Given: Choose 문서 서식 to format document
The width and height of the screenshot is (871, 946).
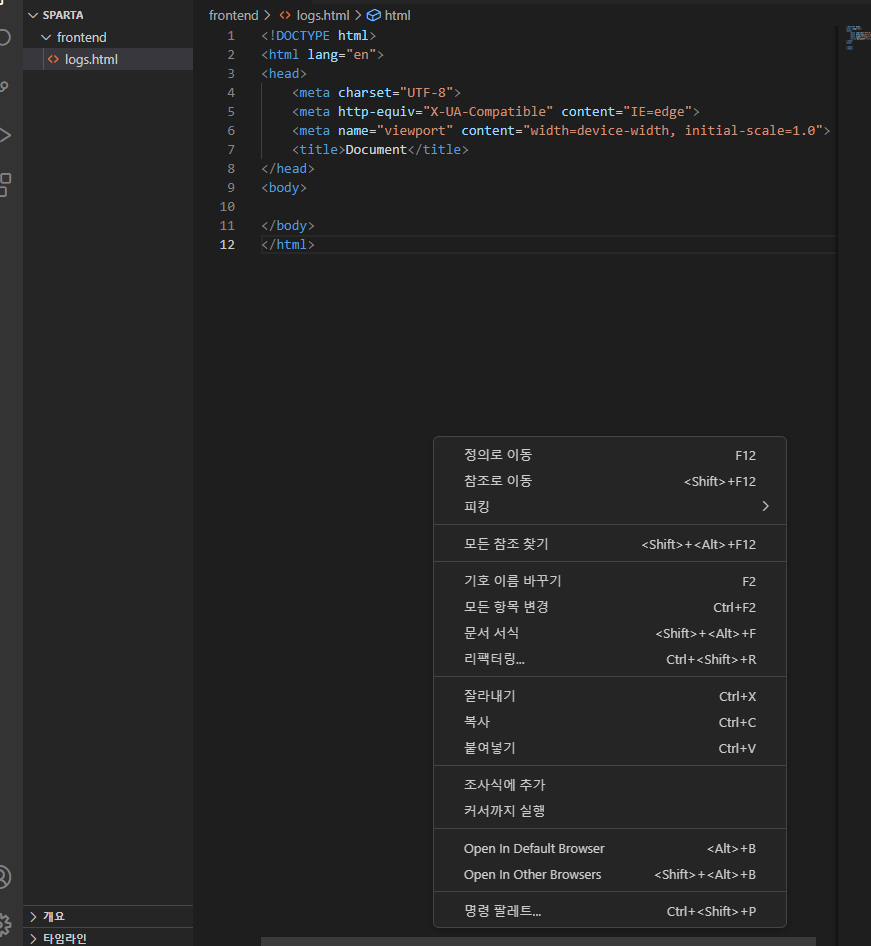Looking at the screenshot, I should [610, 633].
